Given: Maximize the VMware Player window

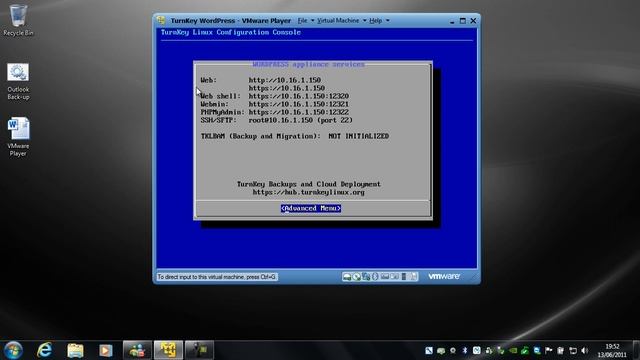Looking at the screenshot, I should 462,20.
